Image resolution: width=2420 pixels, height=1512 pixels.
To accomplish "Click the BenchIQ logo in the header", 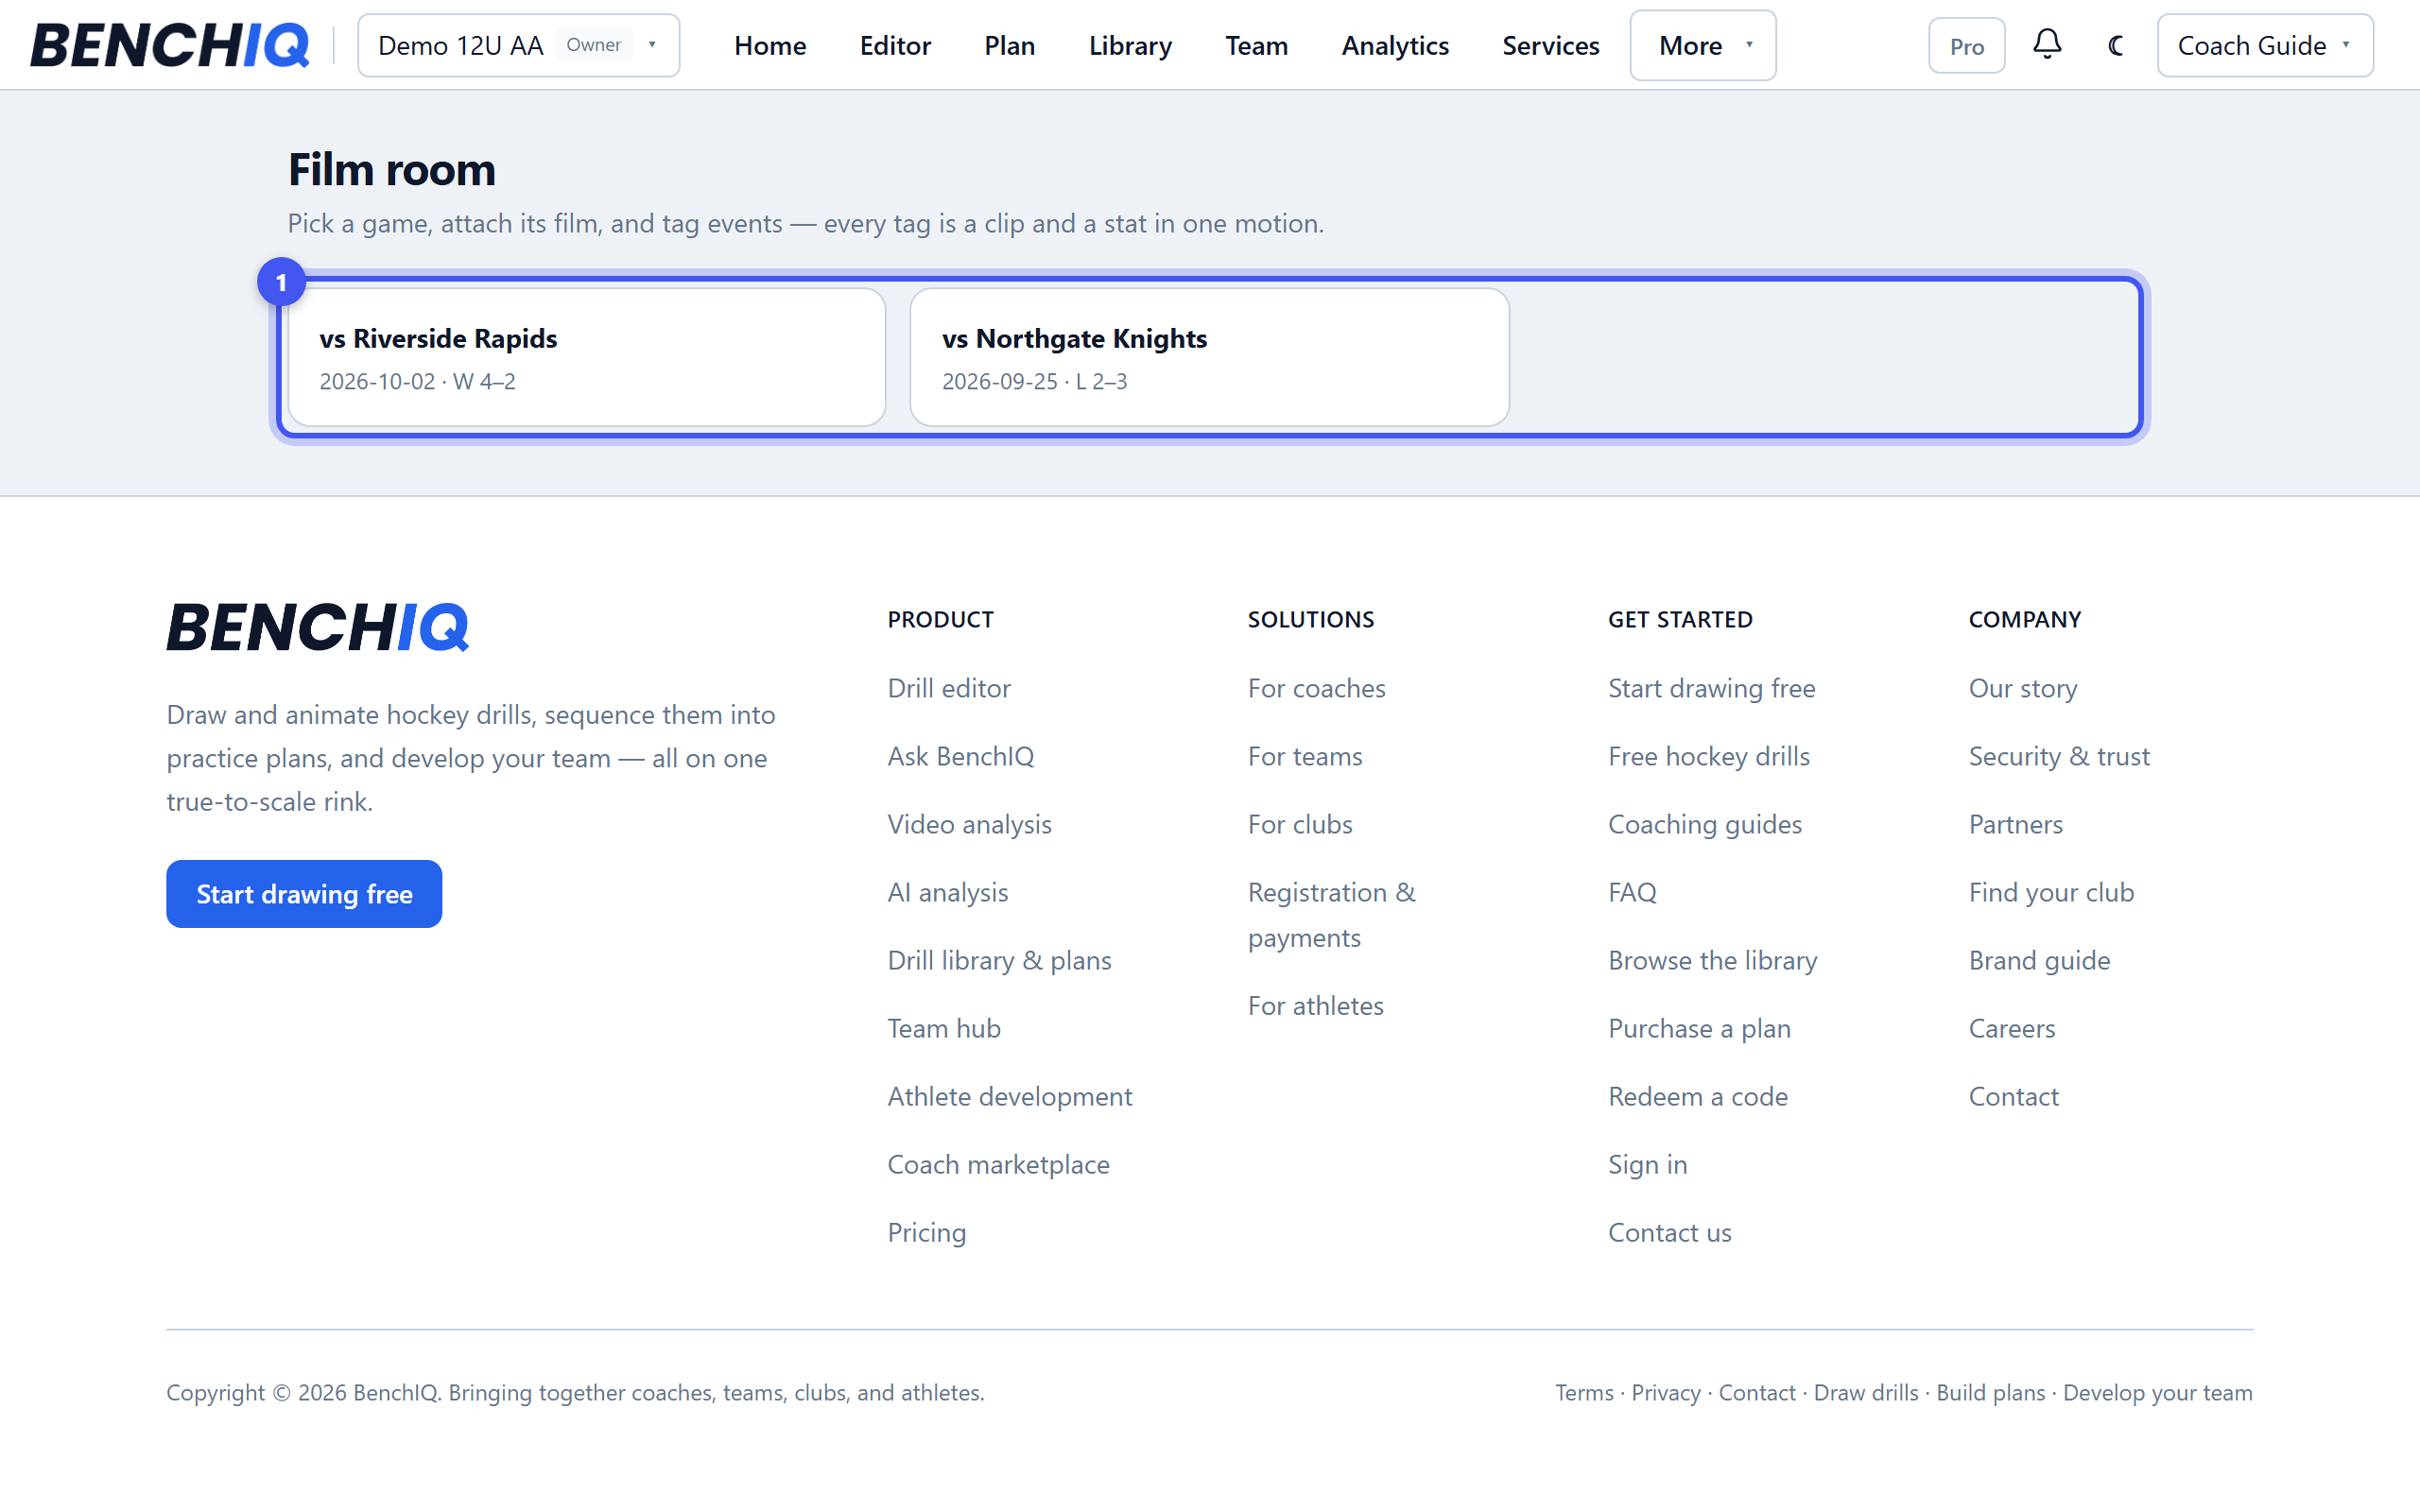I will [x=170, y=45].
